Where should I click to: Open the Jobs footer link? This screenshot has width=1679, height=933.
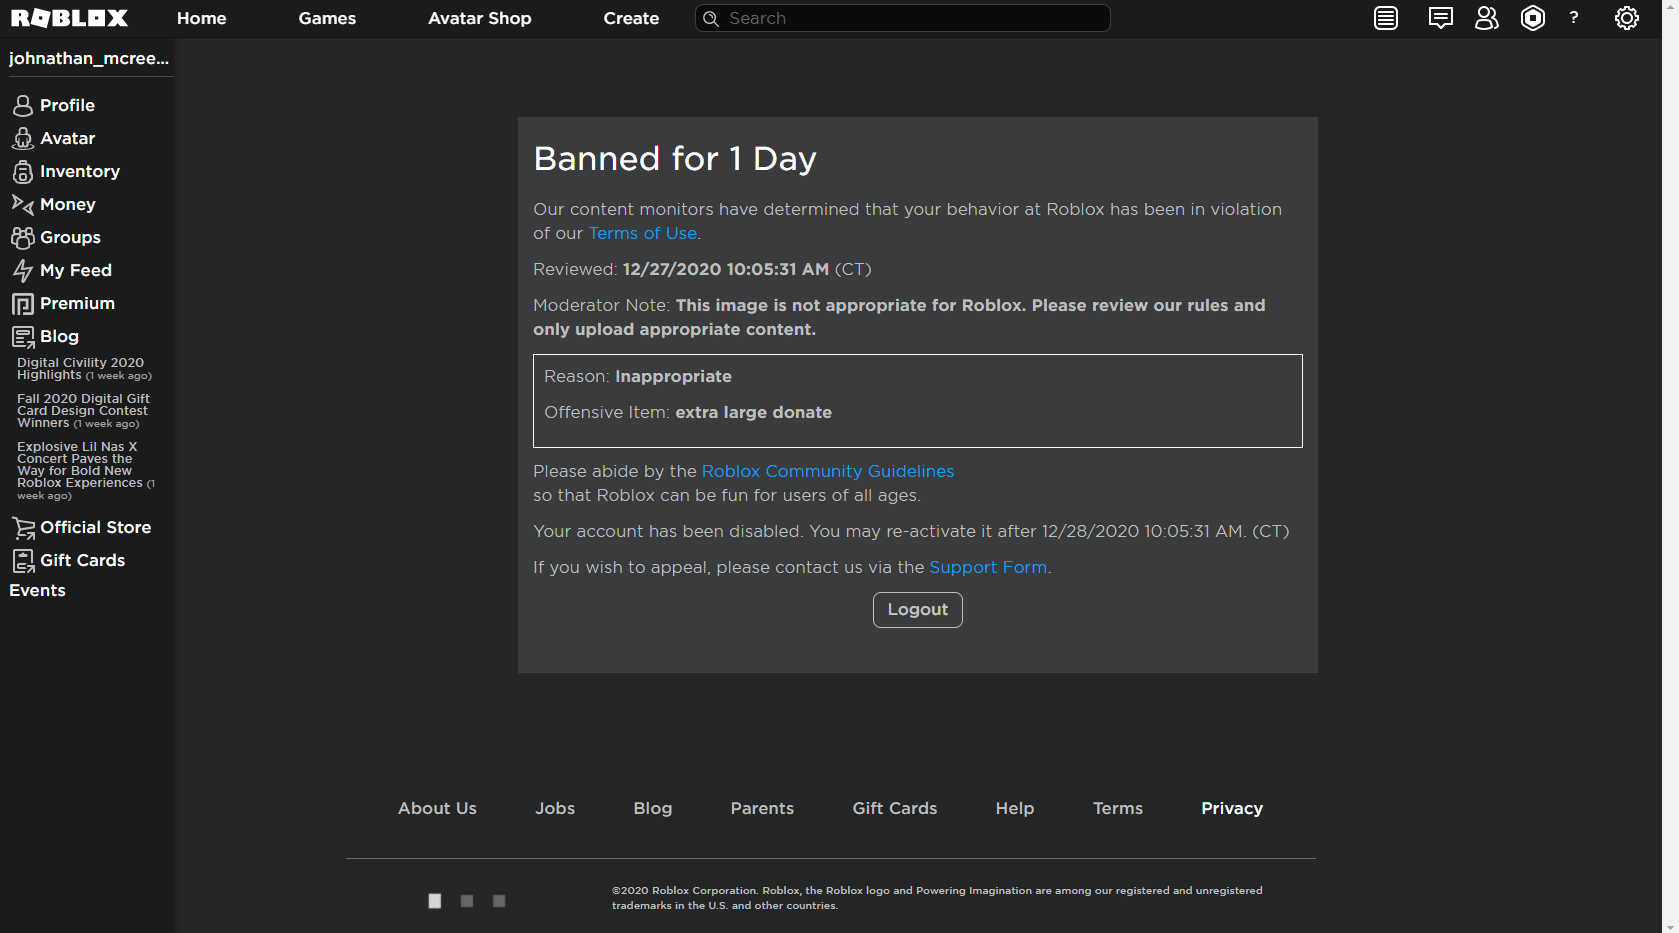coord(555,808)
